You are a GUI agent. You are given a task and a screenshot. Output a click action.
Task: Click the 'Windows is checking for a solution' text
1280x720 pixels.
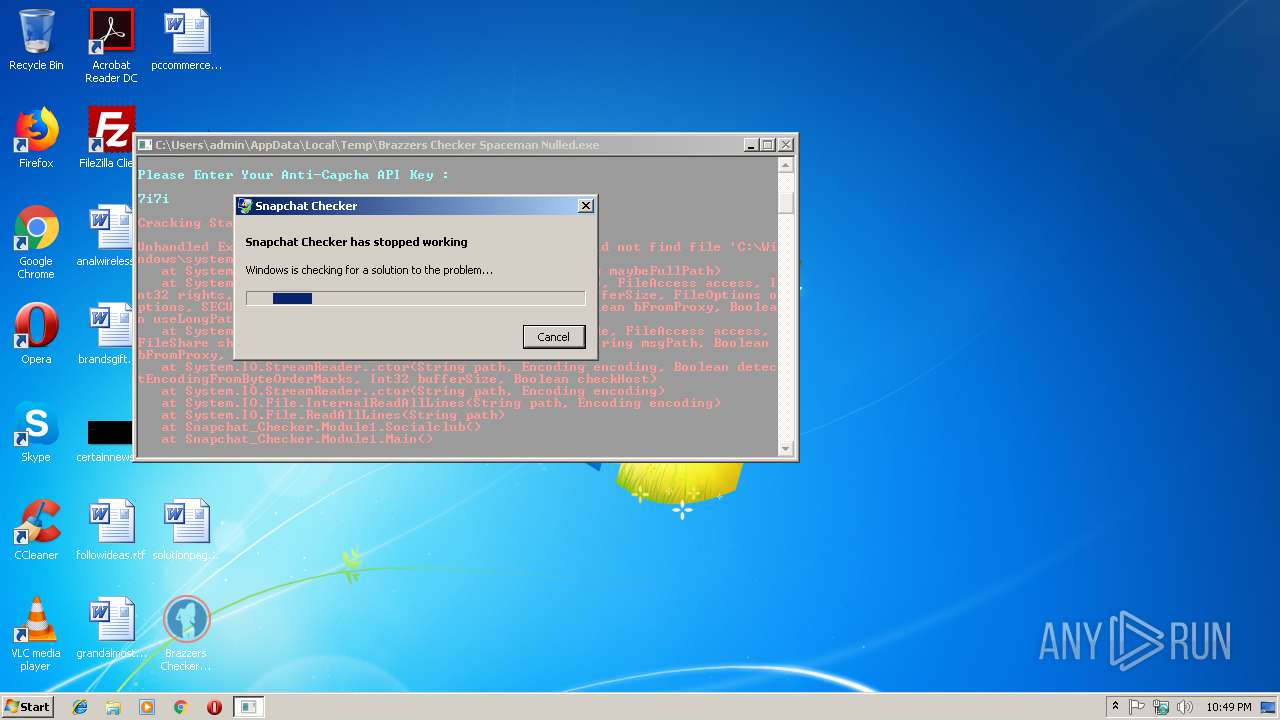pyautogui.click(x=369, y=270)
